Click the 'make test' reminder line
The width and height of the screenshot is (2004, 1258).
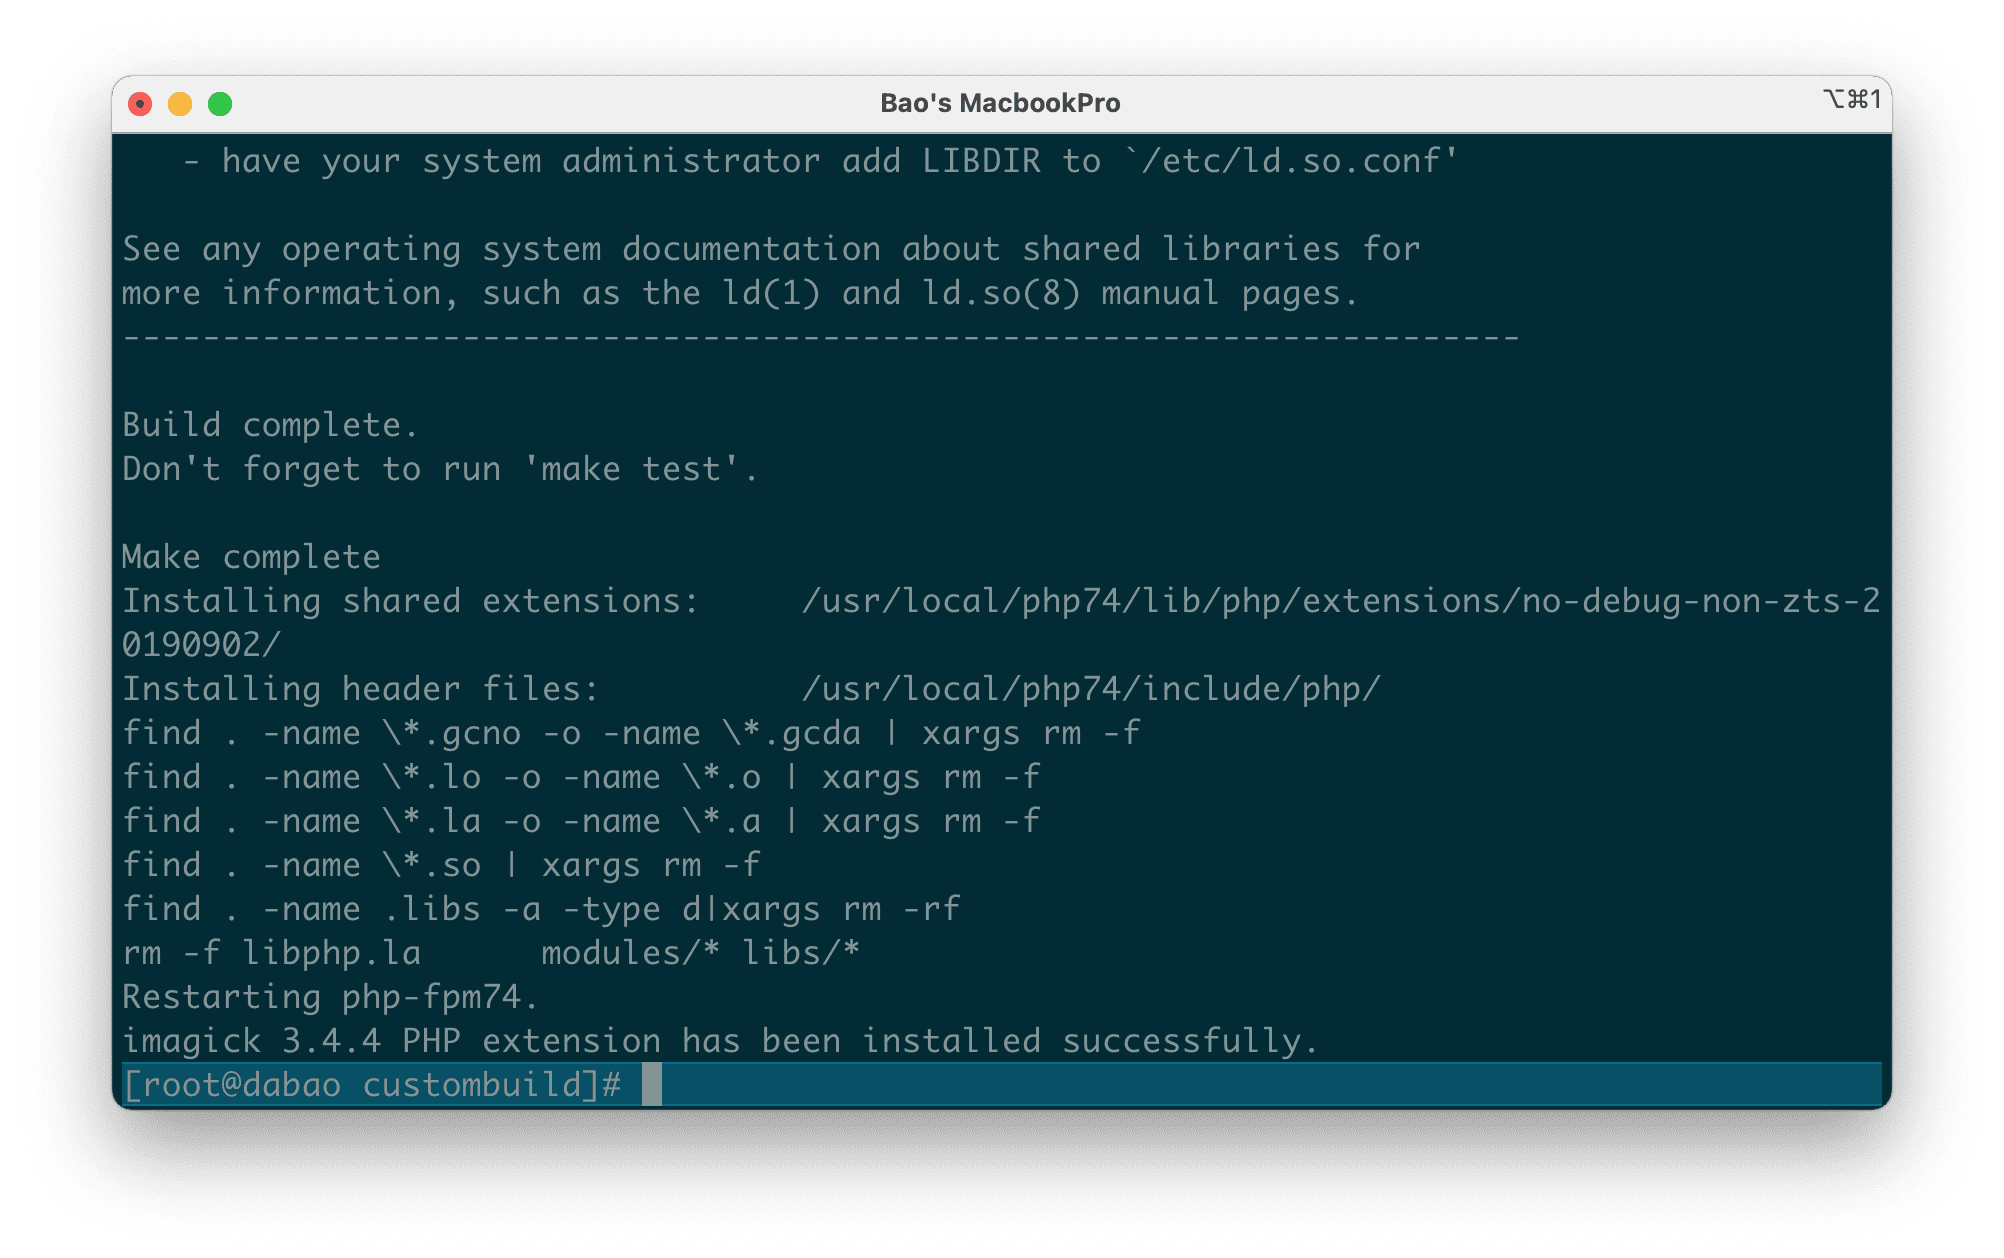click(440, 469)
